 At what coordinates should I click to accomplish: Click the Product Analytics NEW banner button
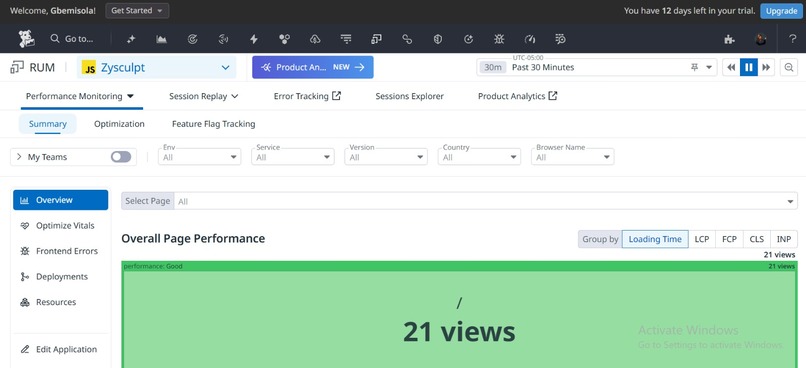coord(313,67)
